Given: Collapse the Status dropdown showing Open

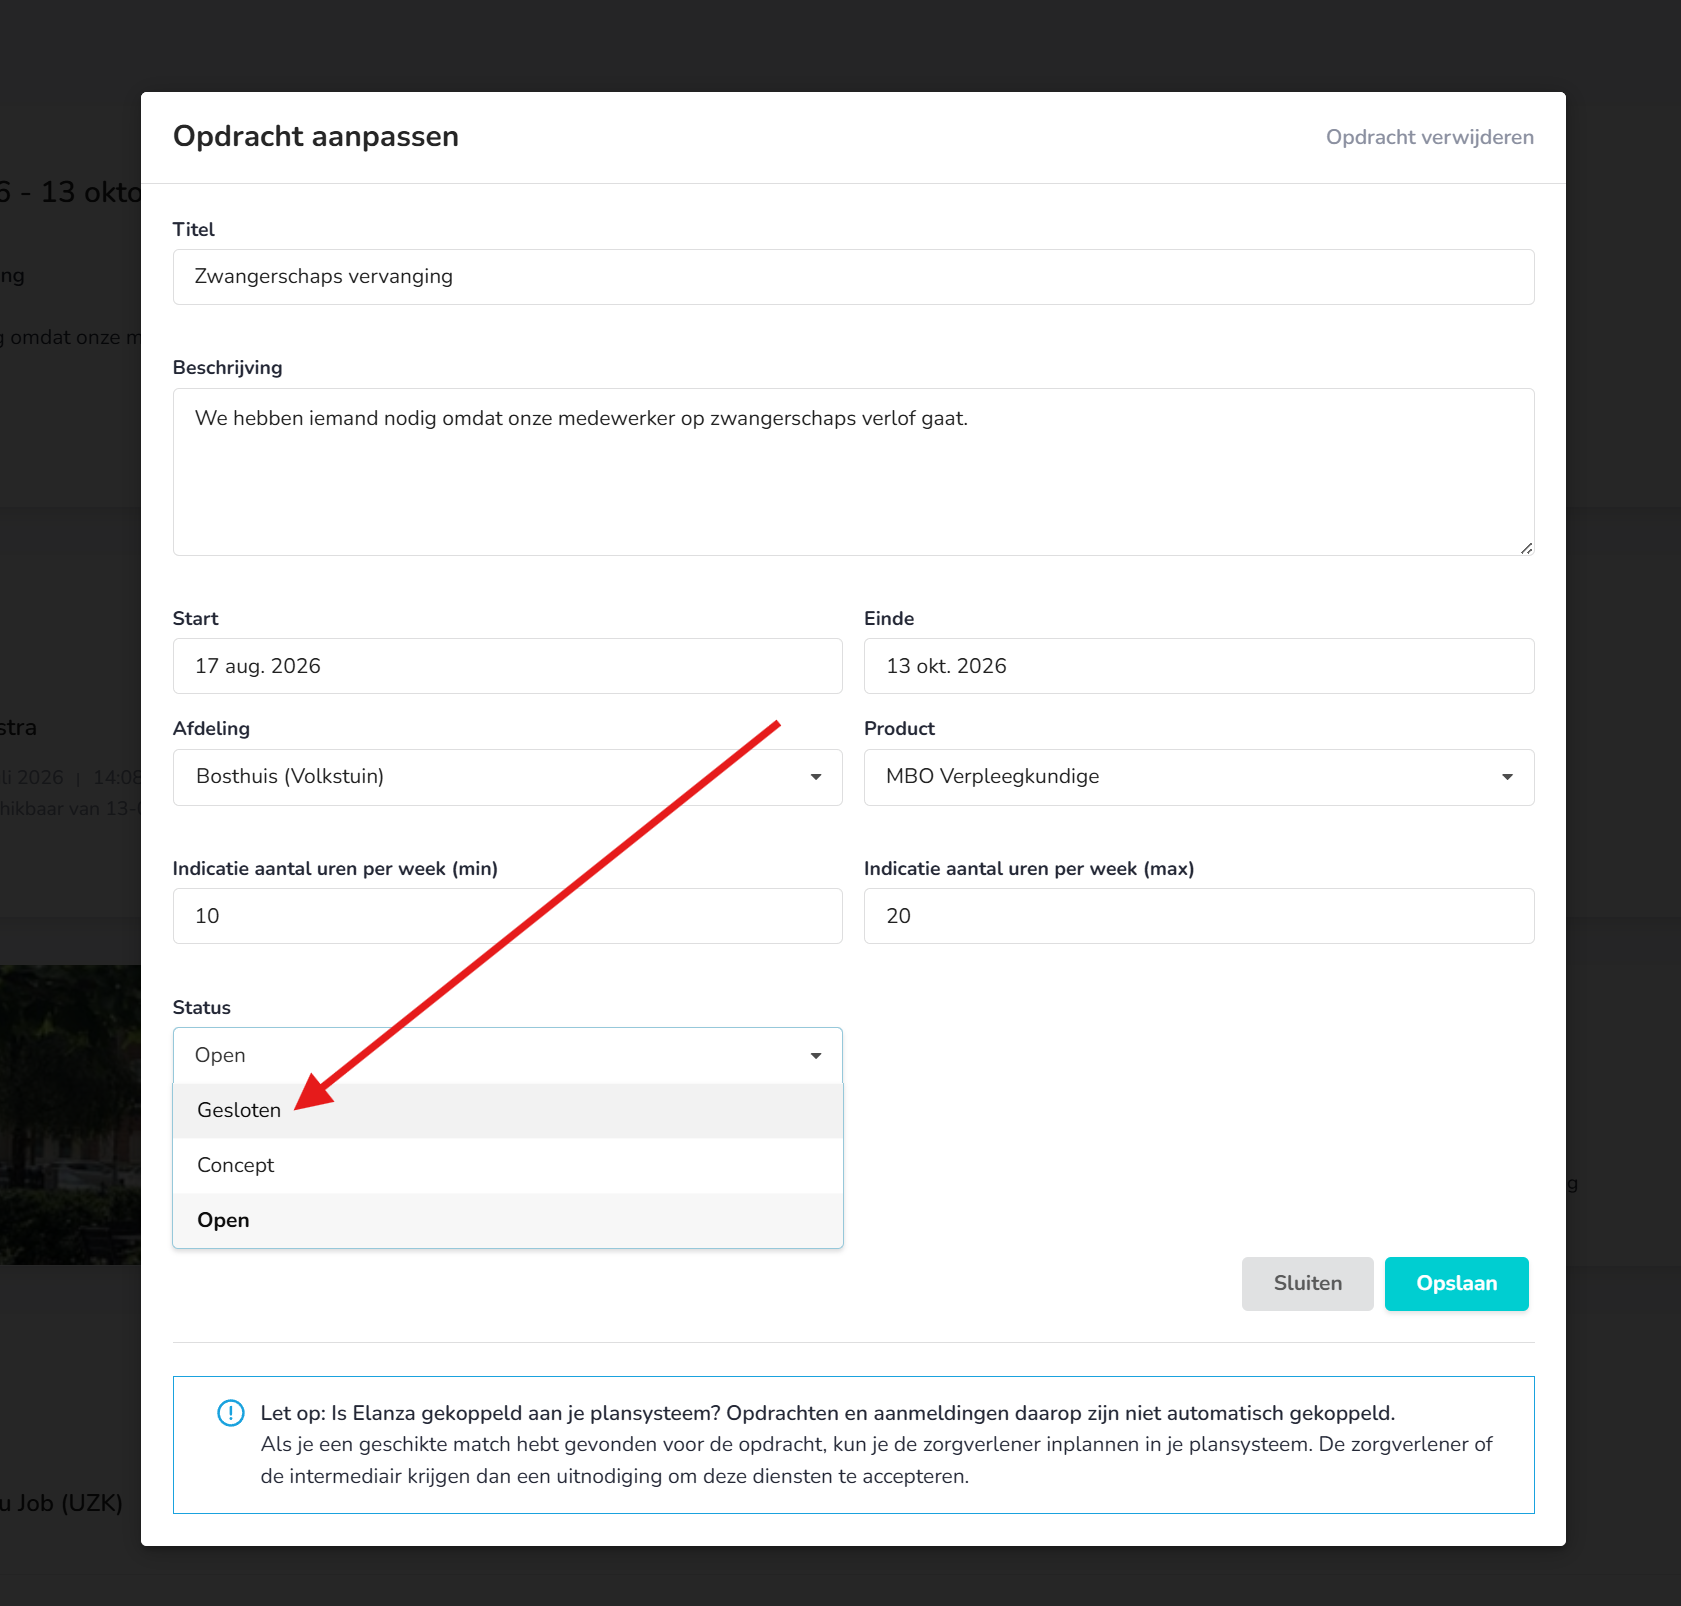Looking at the screenshot, I should click(508, 1056).
